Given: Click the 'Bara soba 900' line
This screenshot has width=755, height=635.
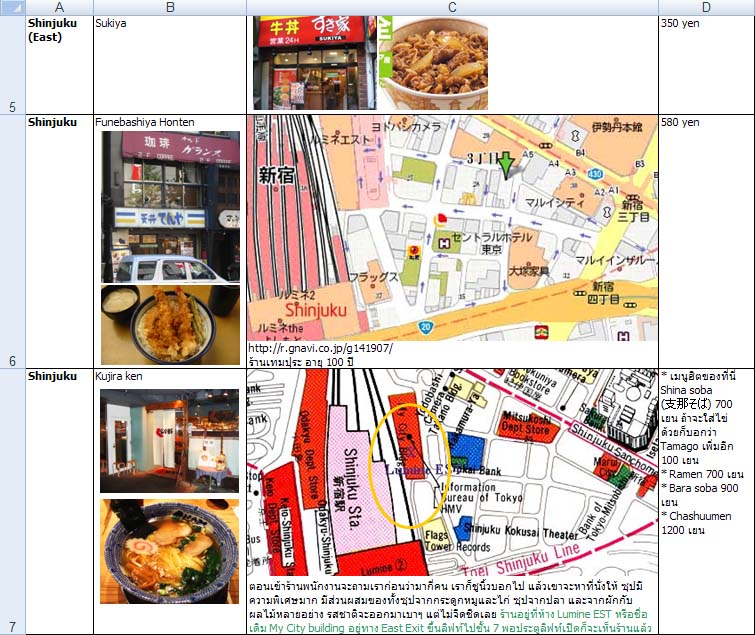Looking at the screenshot, I should pyautogui.click(x=700, y=495).
